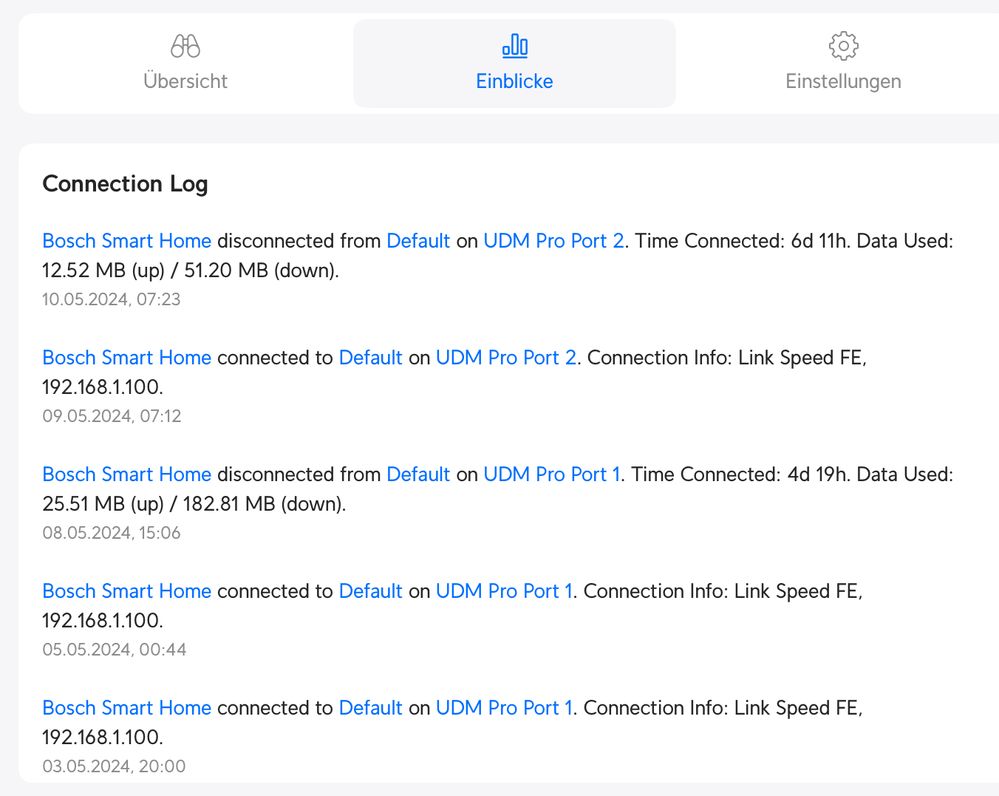This screenshot has height=796, width=999.
Task: Open Bosch Smart Home link in 10.05.2024 entry
Action: click(127, 241)
